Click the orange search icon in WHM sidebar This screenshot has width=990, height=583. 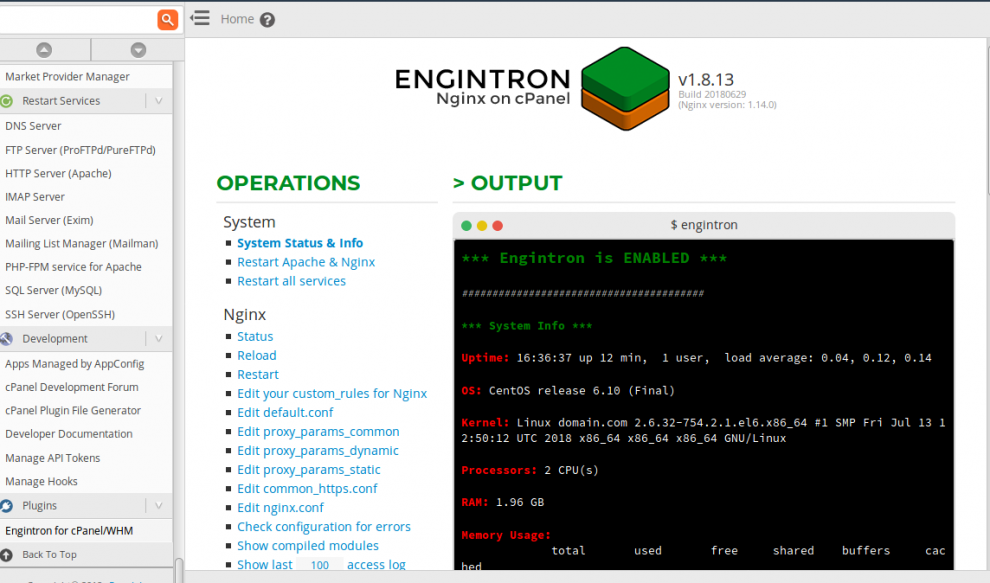[167, 19]
